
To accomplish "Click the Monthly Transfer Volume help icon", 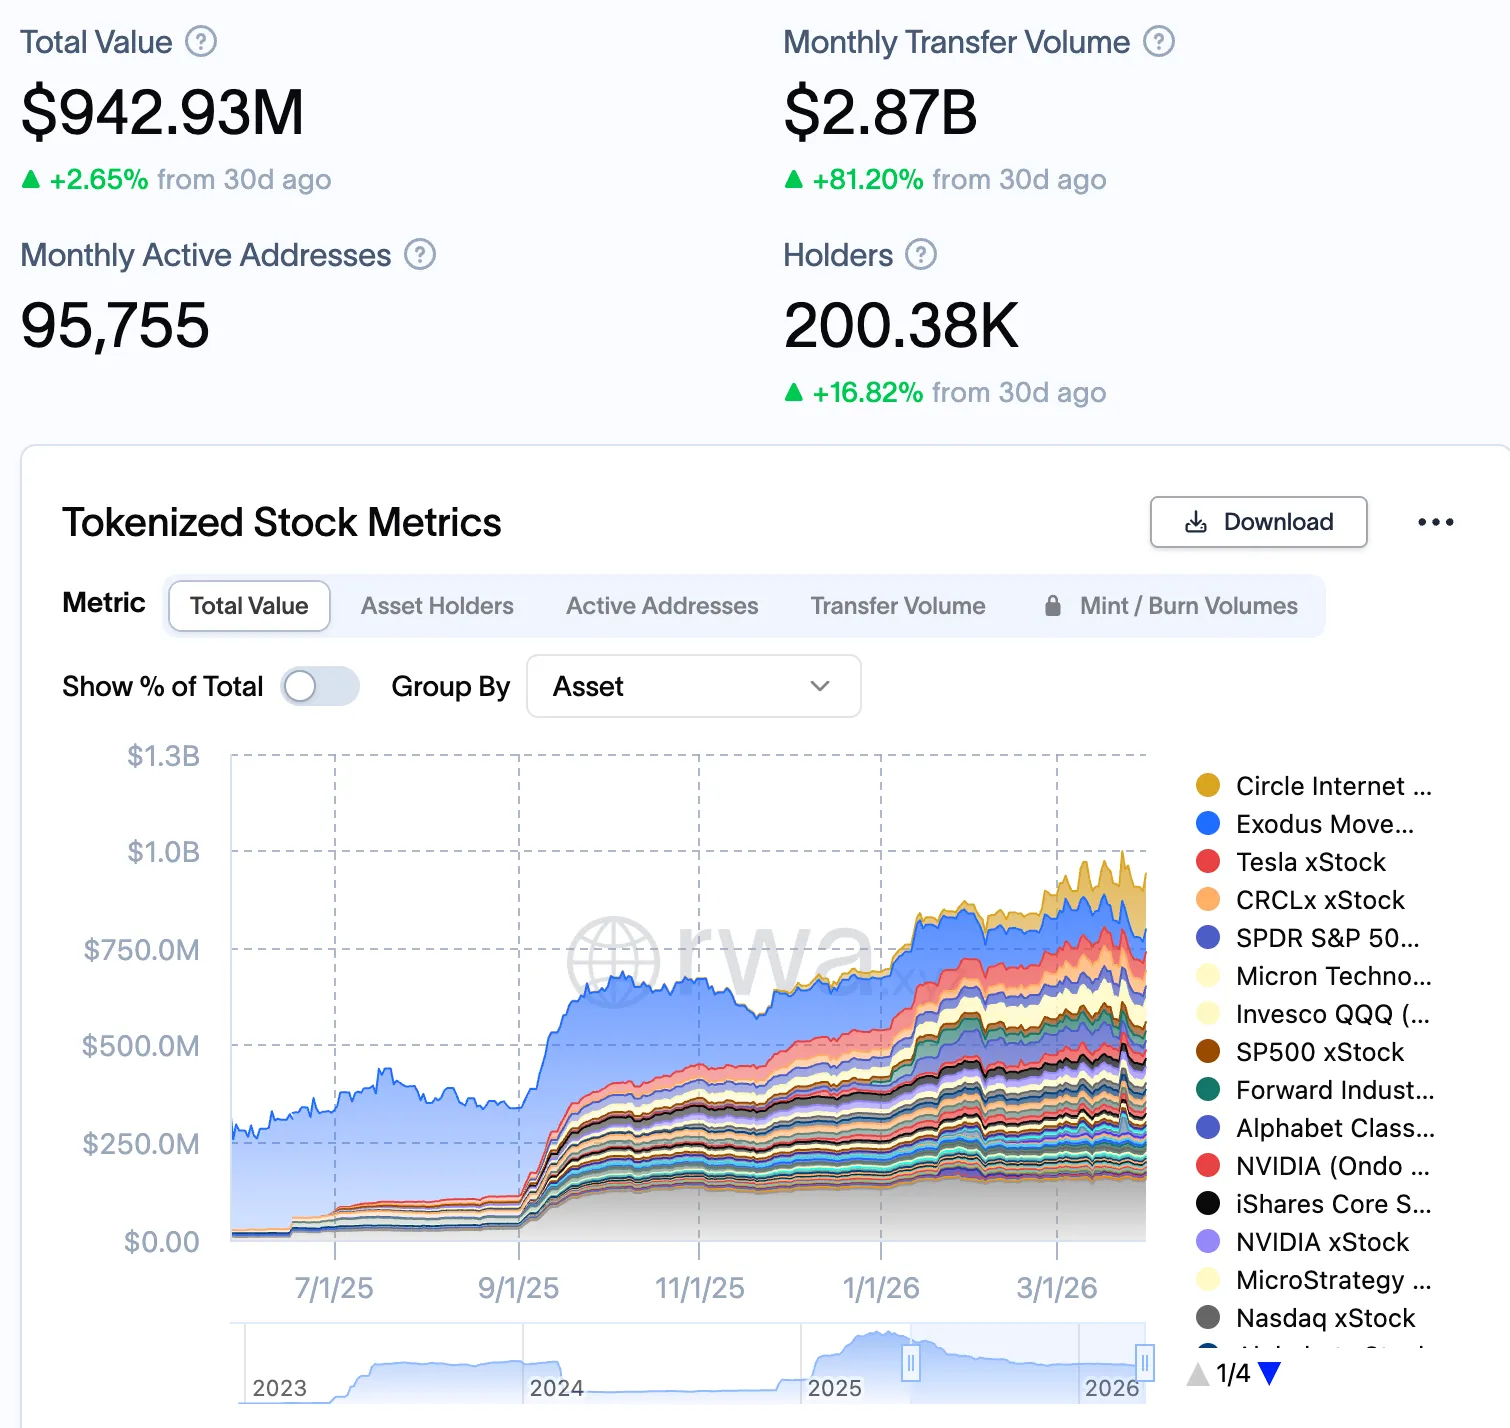I will coord(1158,42).
